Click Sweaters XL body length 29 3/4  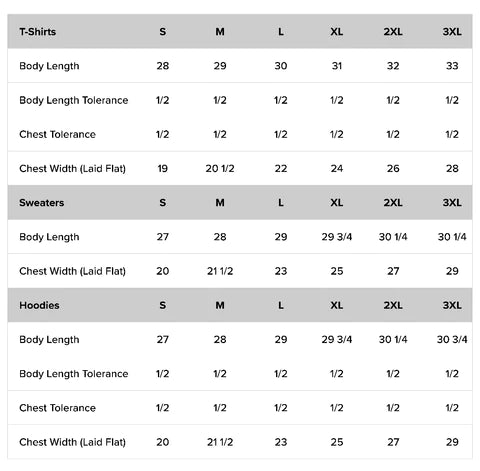point(337,237)
